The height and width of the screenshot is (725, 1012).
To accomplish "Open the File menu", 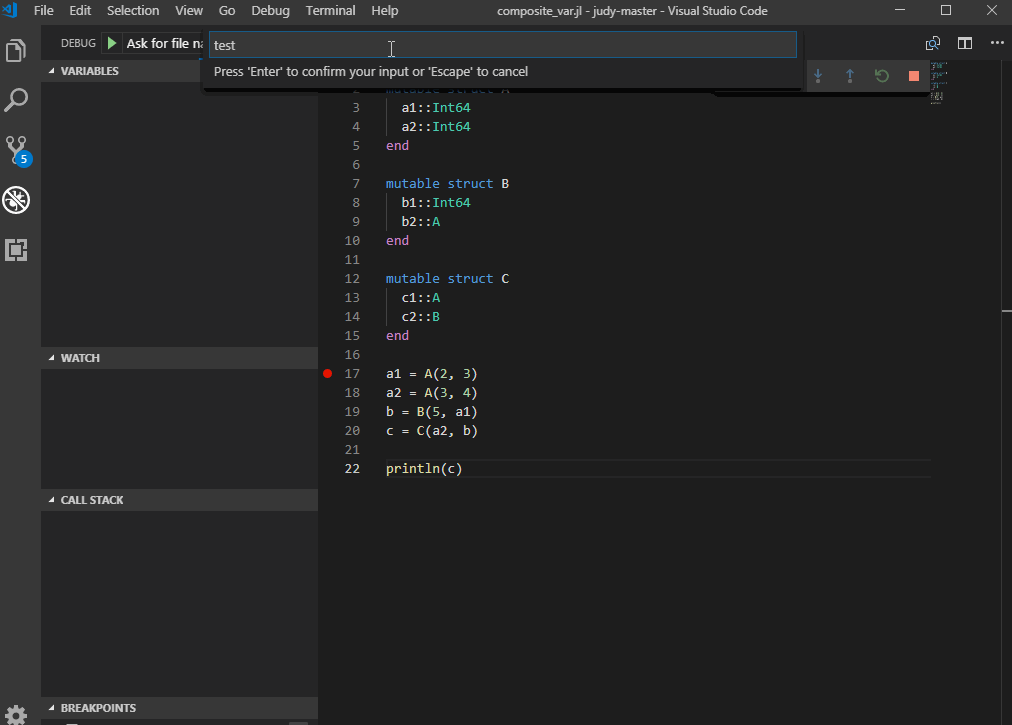I will pyautogui.click(x=44, y=10).
